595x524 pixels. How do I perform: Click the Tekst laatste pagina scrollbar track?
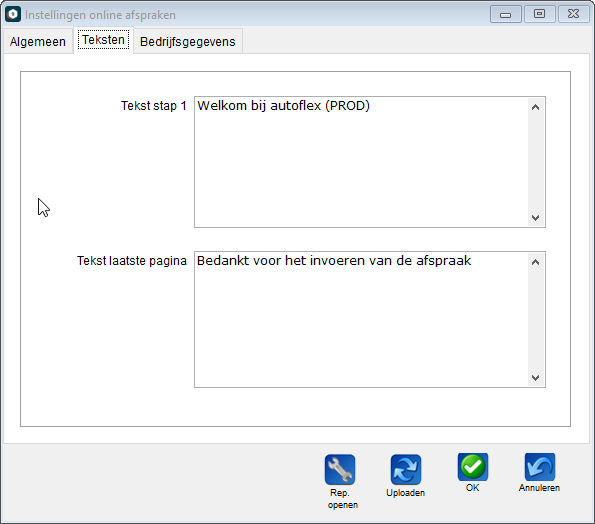[x=535, y=320]
